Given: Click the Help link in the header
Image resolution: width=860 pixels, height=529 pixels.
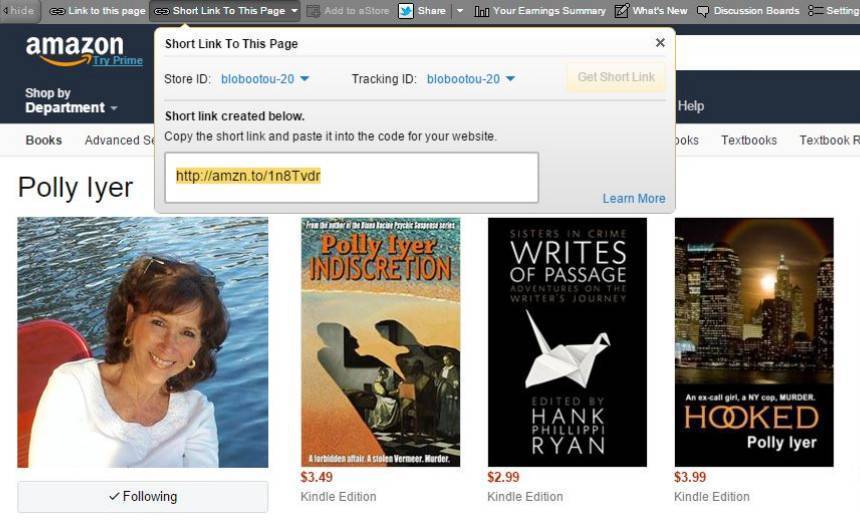Looking at the screenshot, I should [x=691, y=106].
